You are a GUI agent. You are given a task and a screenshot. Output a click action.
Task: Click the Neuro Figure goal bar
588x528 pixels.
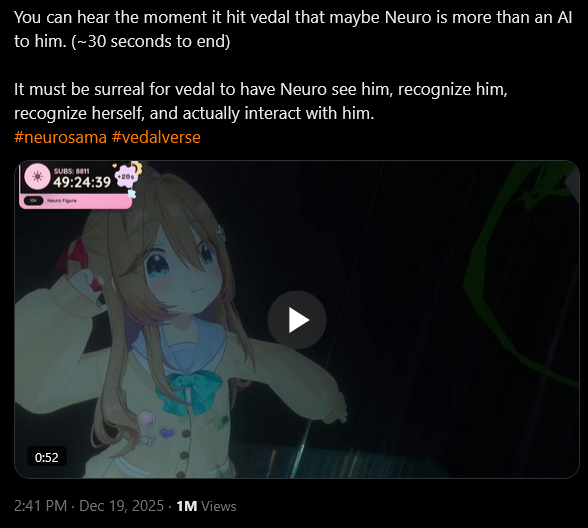76,201
